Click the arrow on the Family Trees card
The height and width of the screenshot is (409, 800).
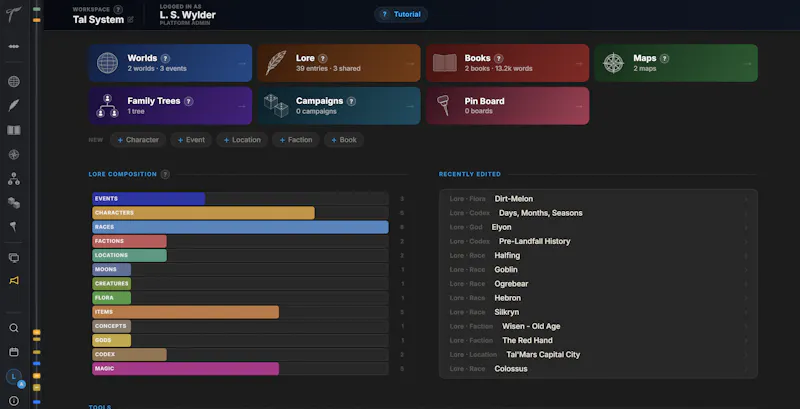click(x=241, y=107)
